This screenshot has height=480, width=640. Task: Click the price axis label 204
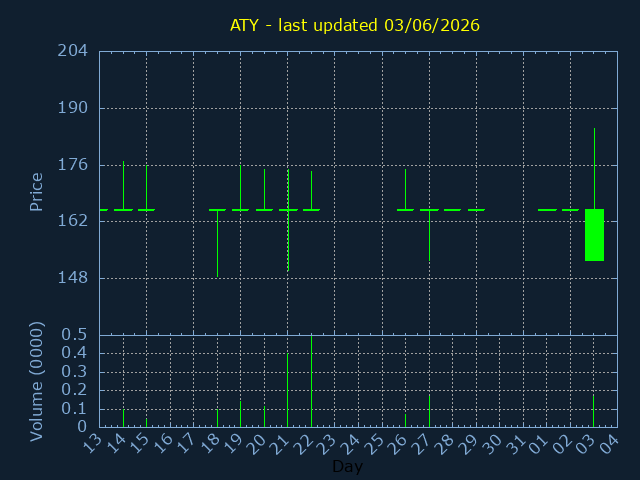[73, 51]
